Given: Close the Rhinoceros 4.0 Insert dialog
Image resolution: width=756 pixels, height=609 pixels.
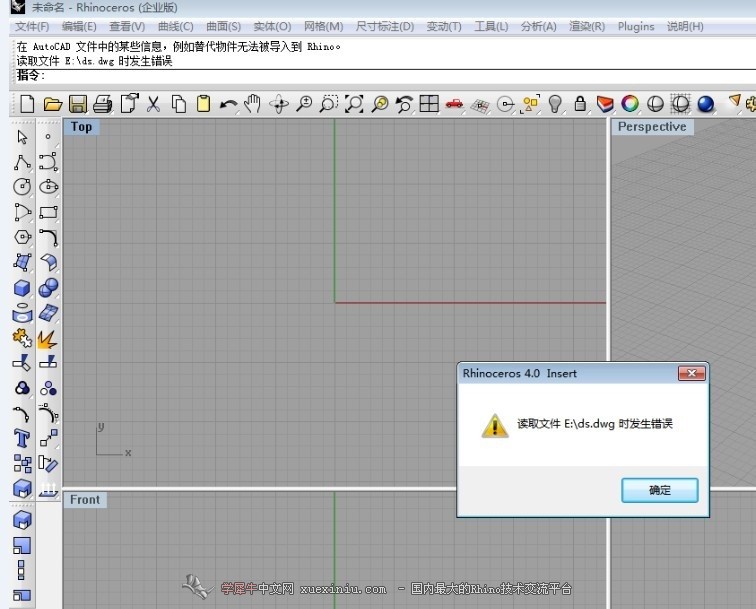Looking at the screenshot, I should pyautogui.click(x=692, y=373).
